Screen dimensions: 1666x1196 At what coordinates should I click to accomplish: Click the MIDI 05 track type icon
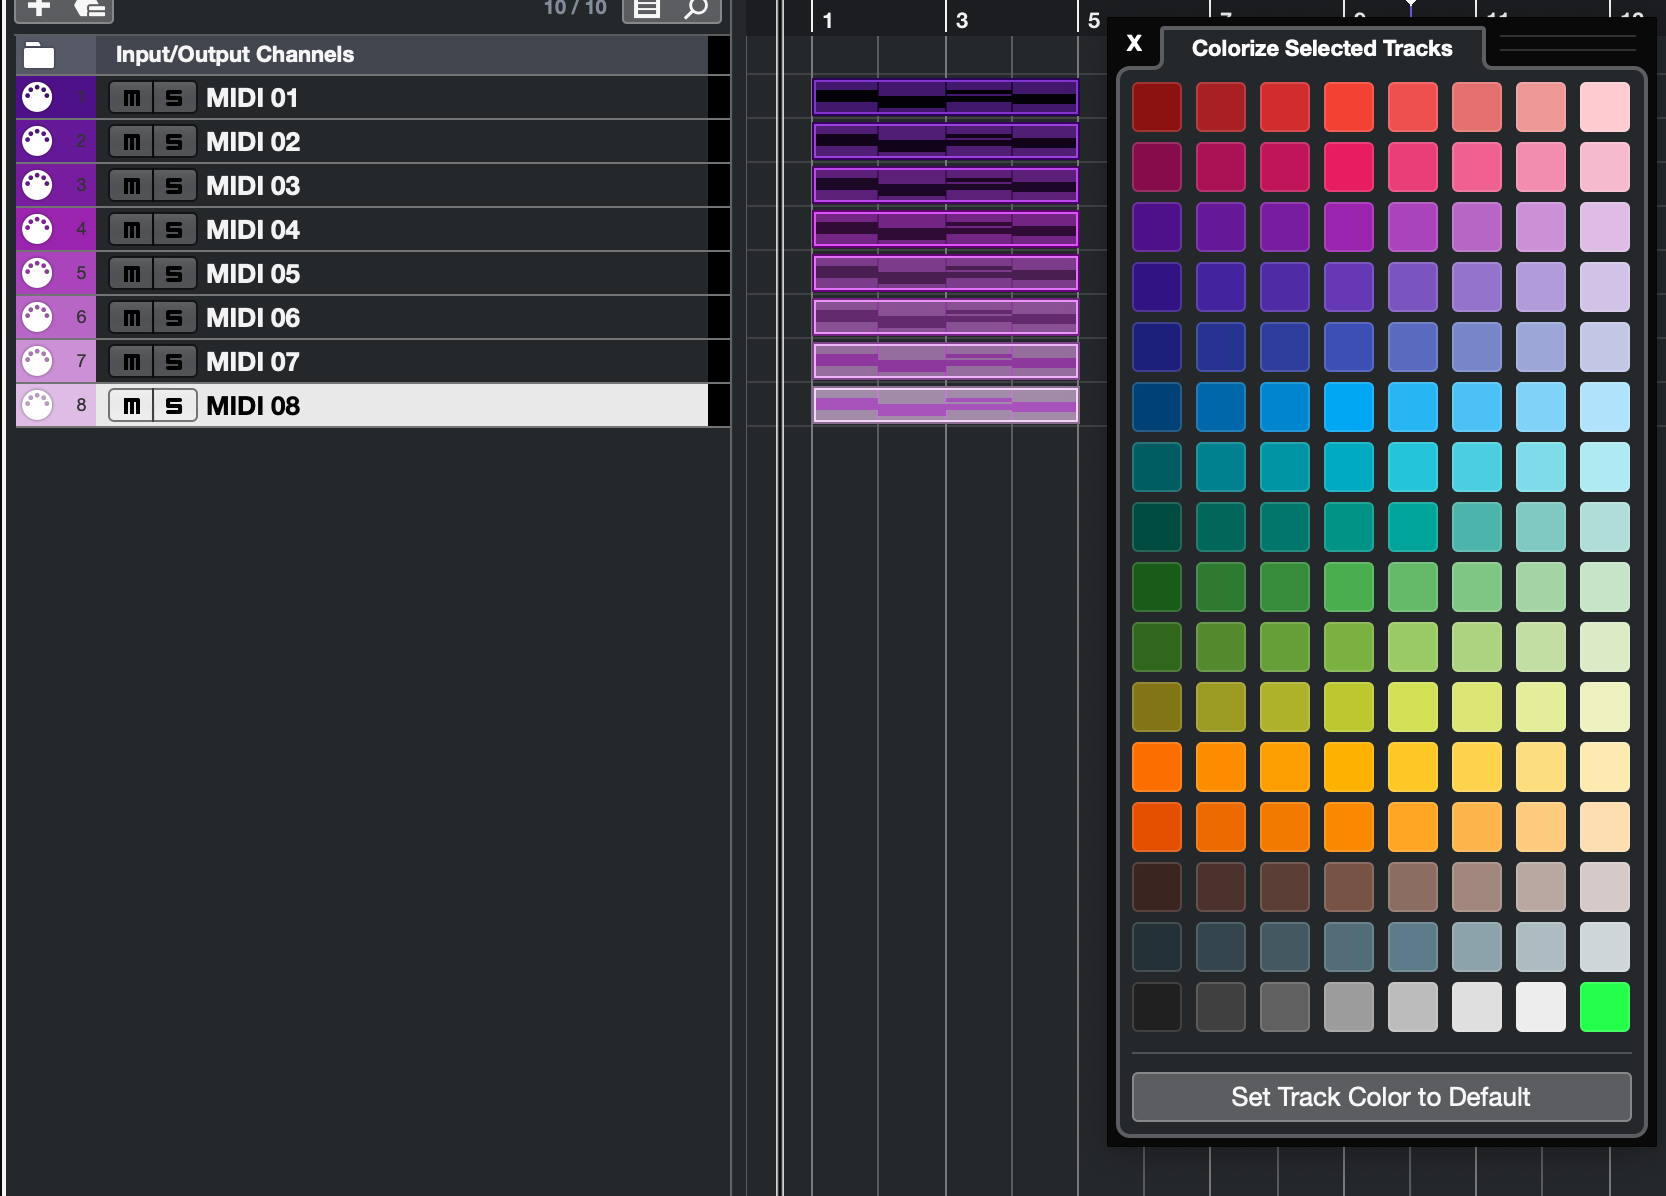click(37, 273)
